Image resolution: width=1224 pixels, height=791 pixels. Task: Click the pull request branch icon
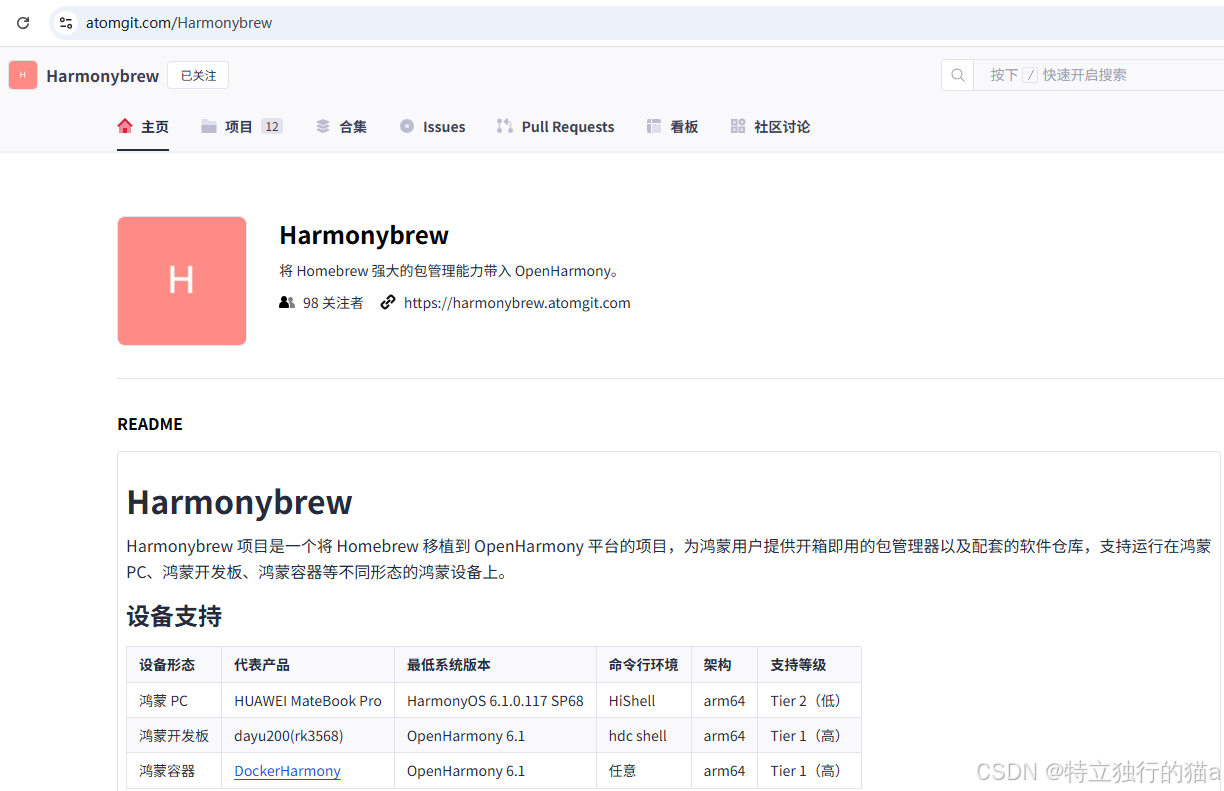click(505, 126)
